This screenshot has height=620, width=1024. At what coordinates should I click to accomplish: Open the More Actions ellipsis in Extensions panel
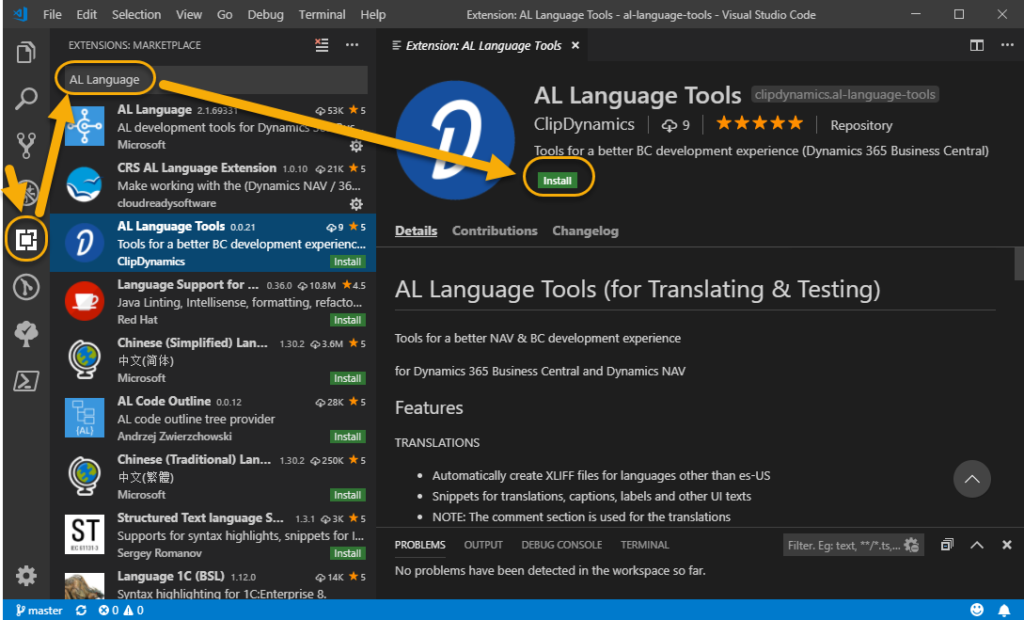pos(352,45)
